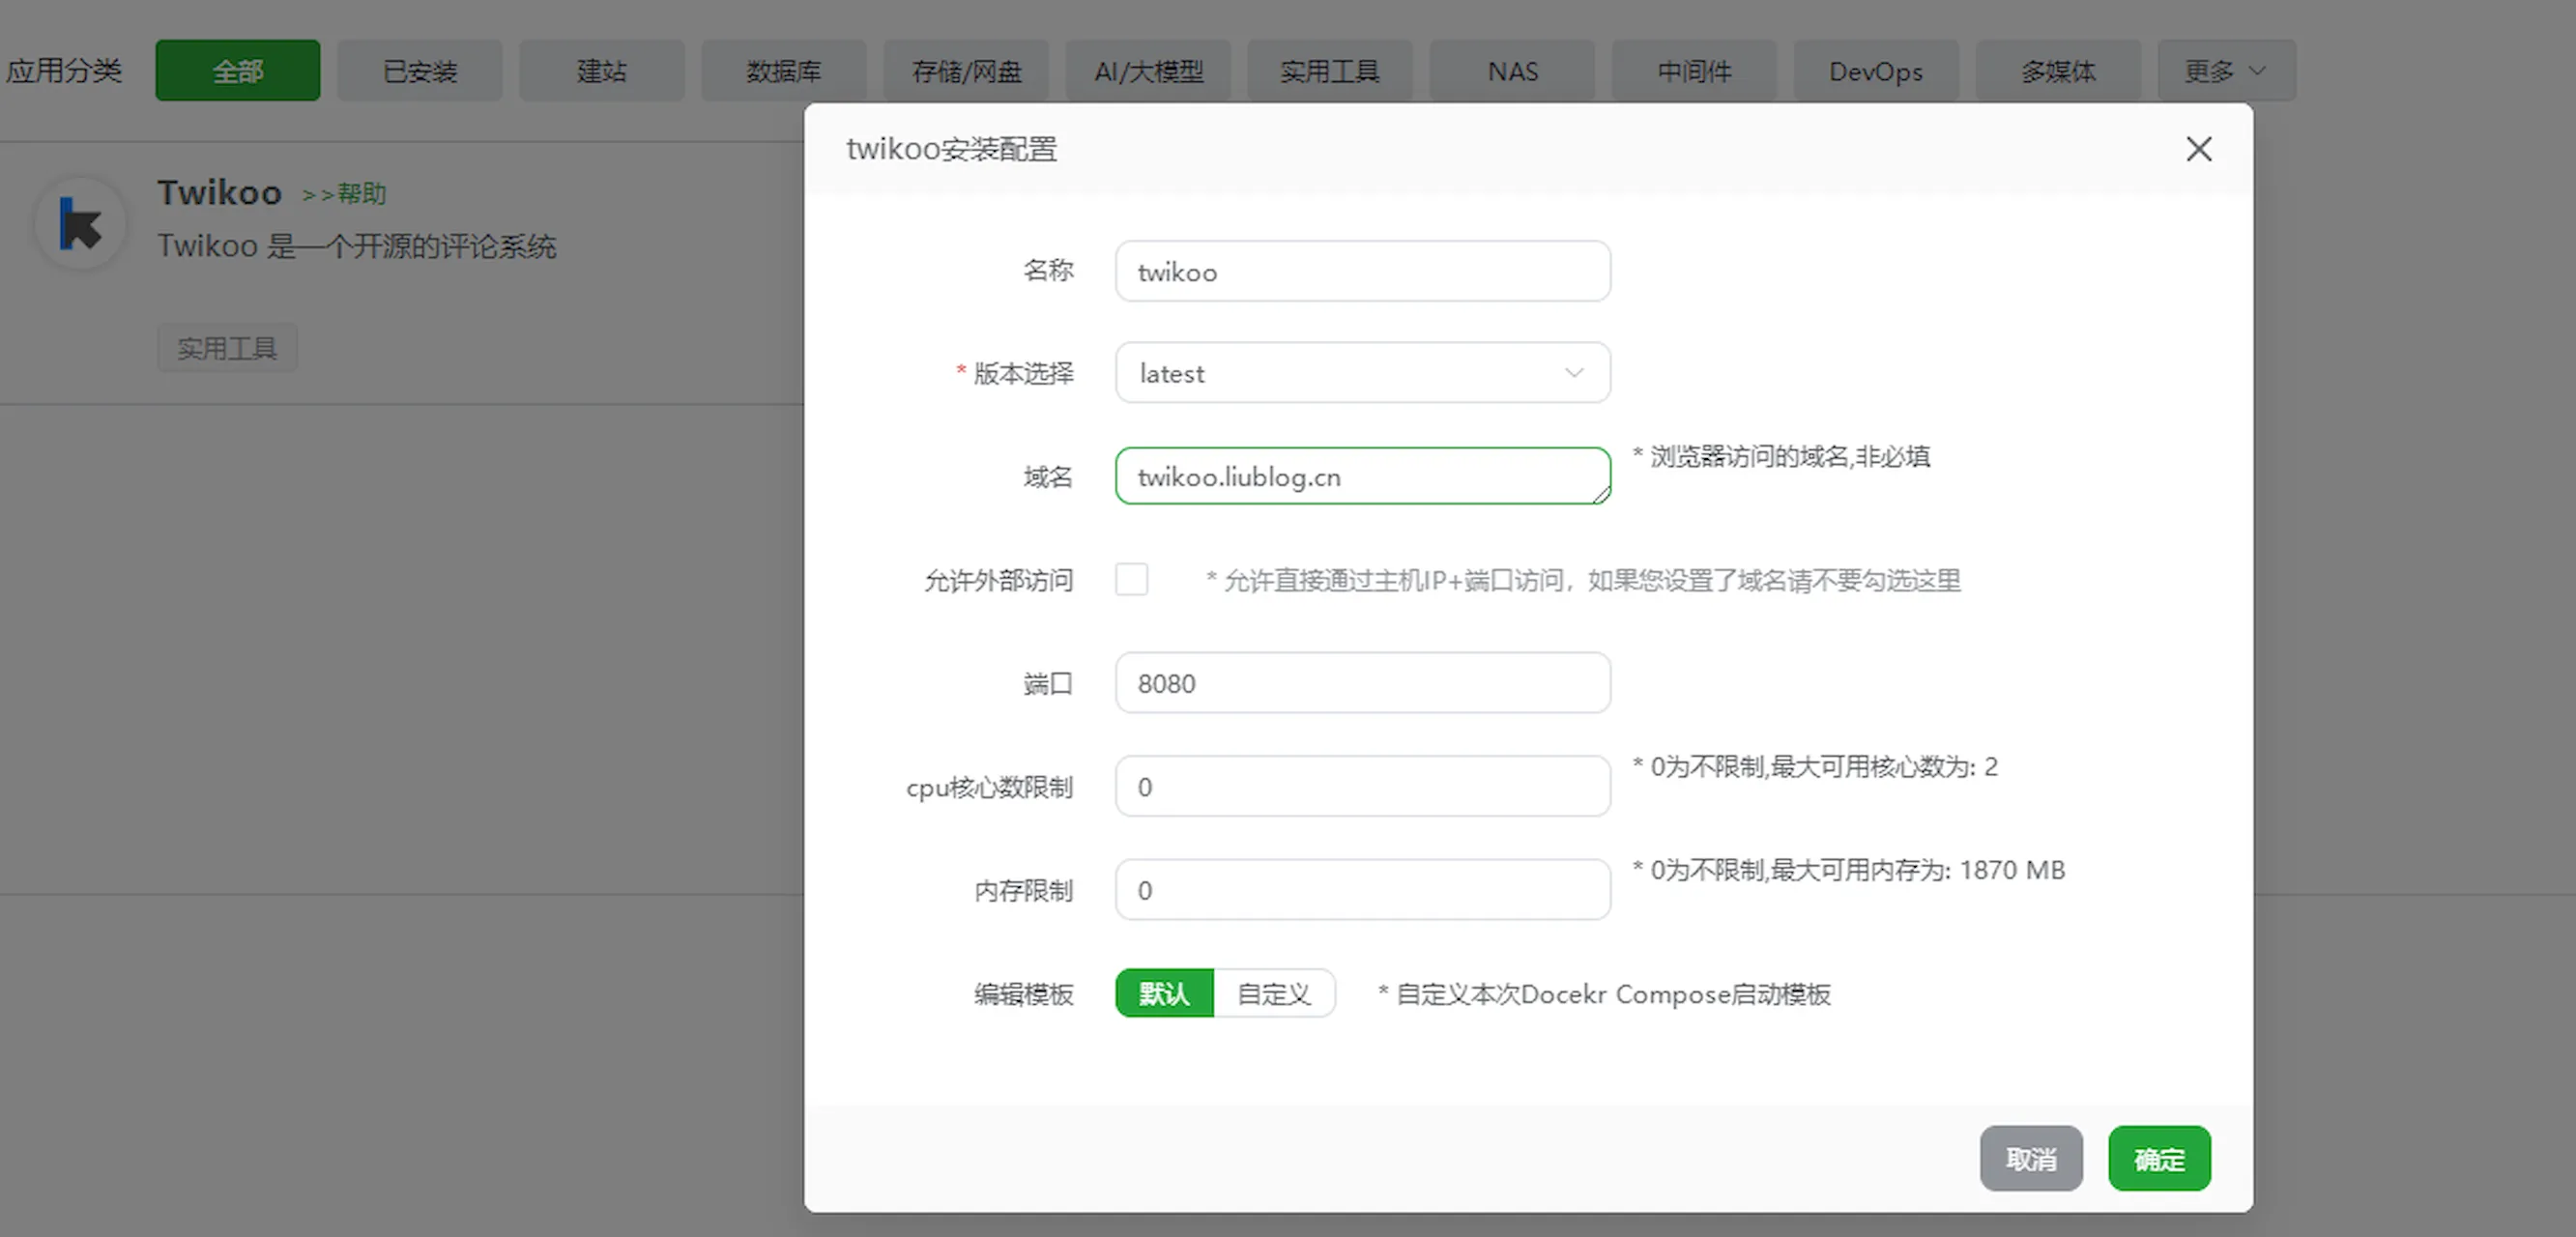
Task: Select the default template option
Action: 1164,993
